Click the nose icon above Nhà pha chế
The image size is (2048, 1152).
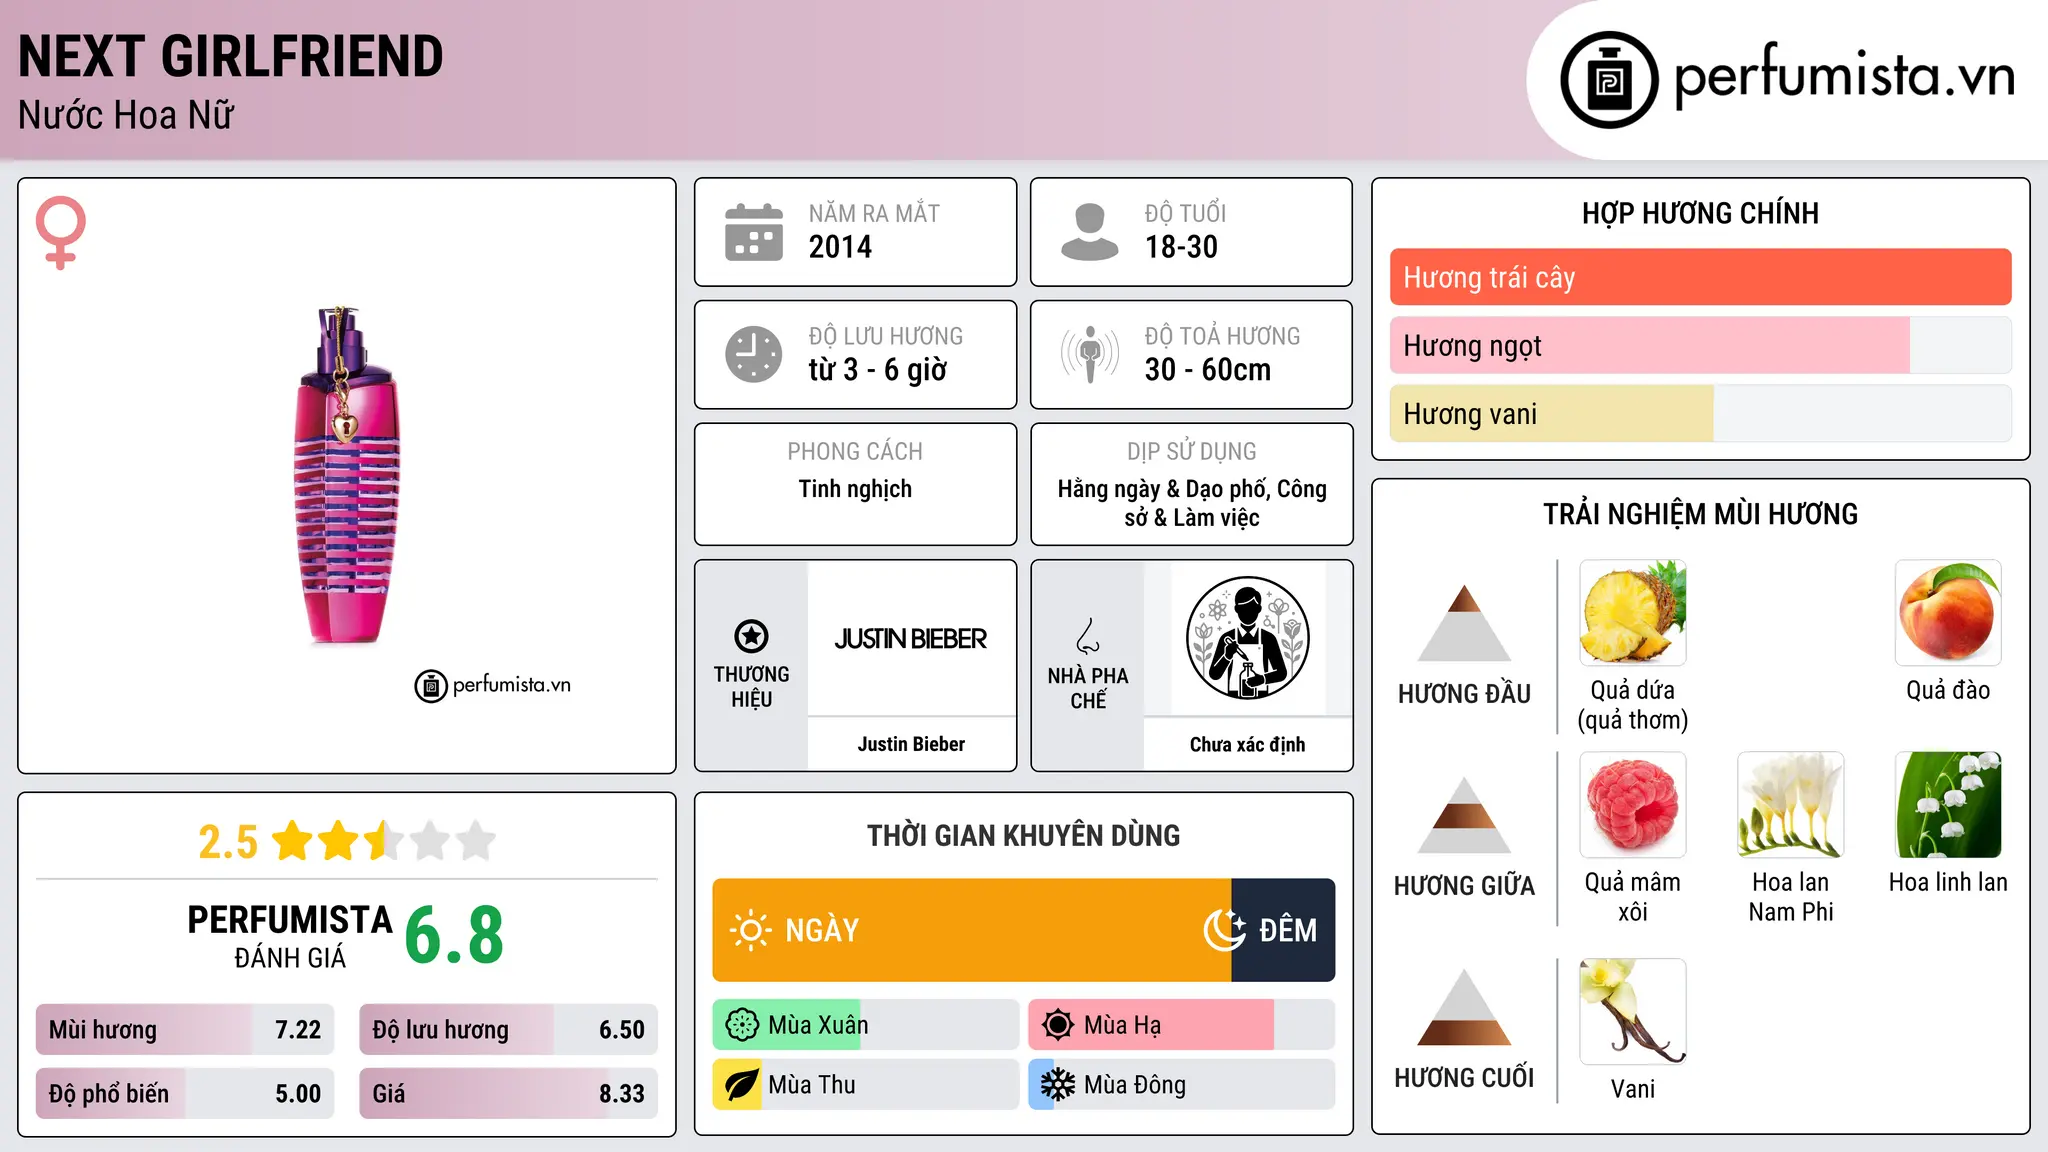1088,636
